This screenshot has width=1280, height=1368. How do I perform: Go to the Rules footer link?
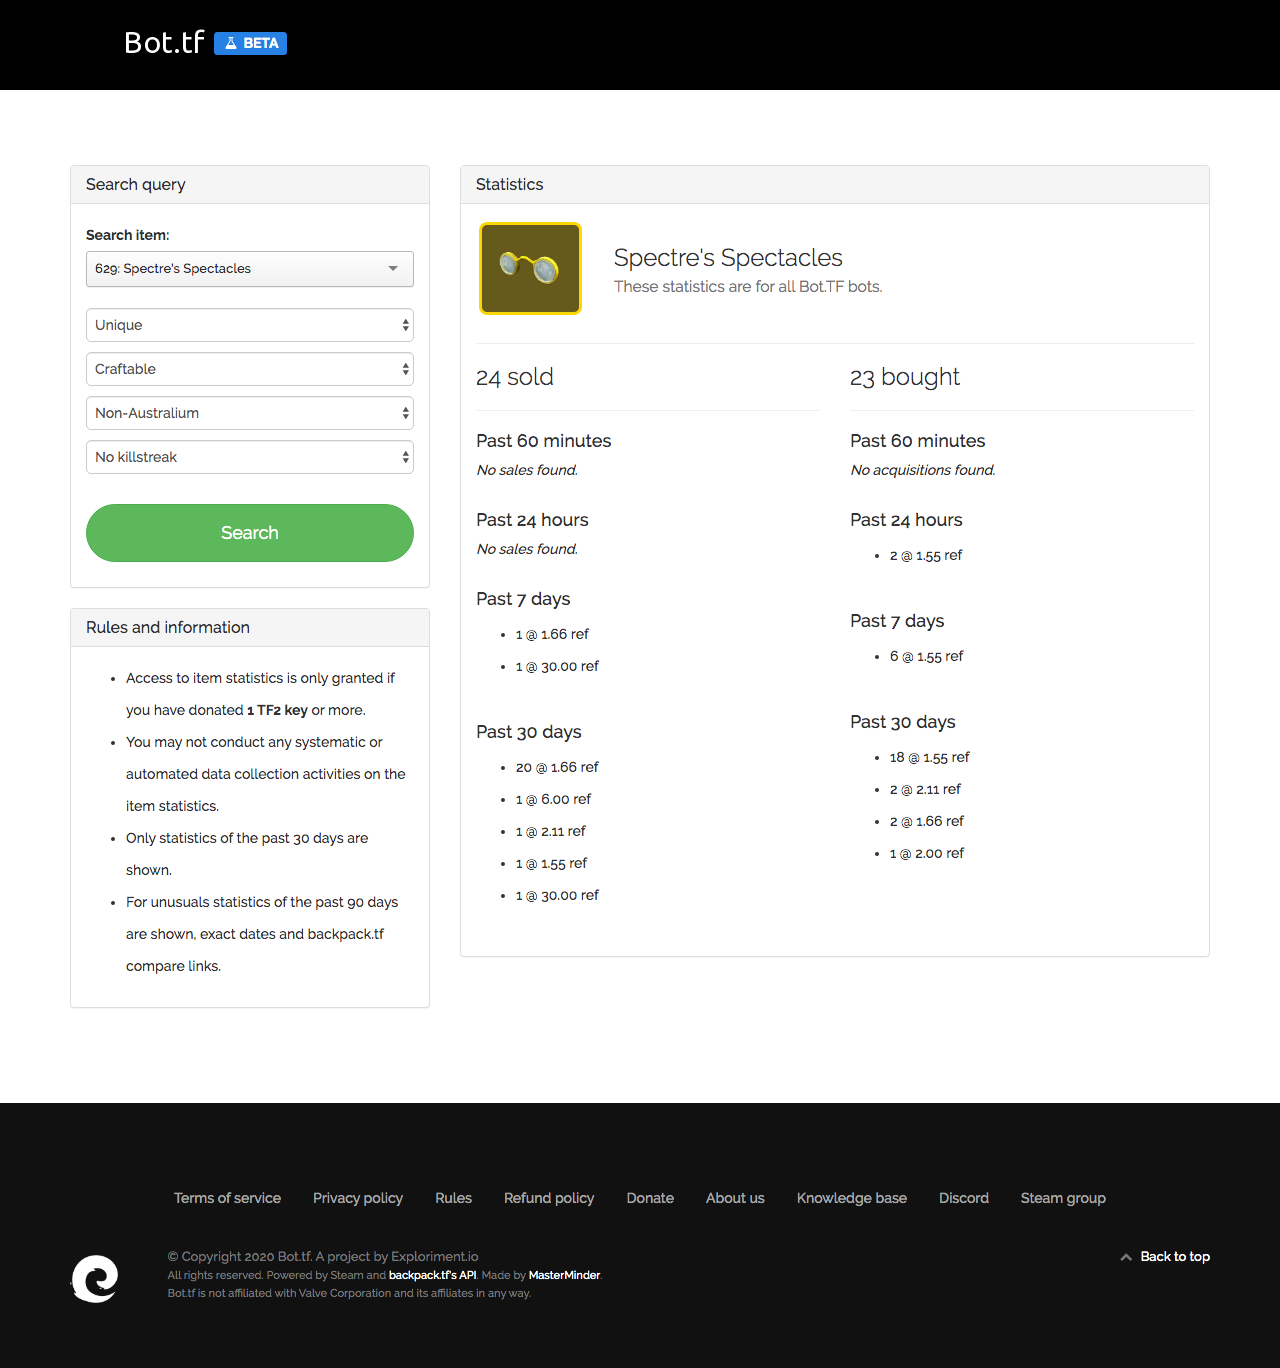(453, 1198)
